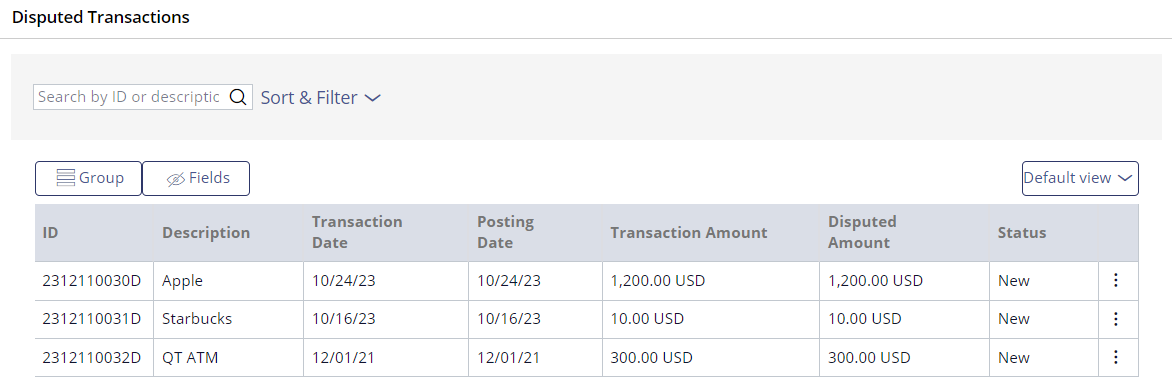The image size is (1172, 388).
Task: Select transaction ID 2312110030D
Action: pos(92,281)
